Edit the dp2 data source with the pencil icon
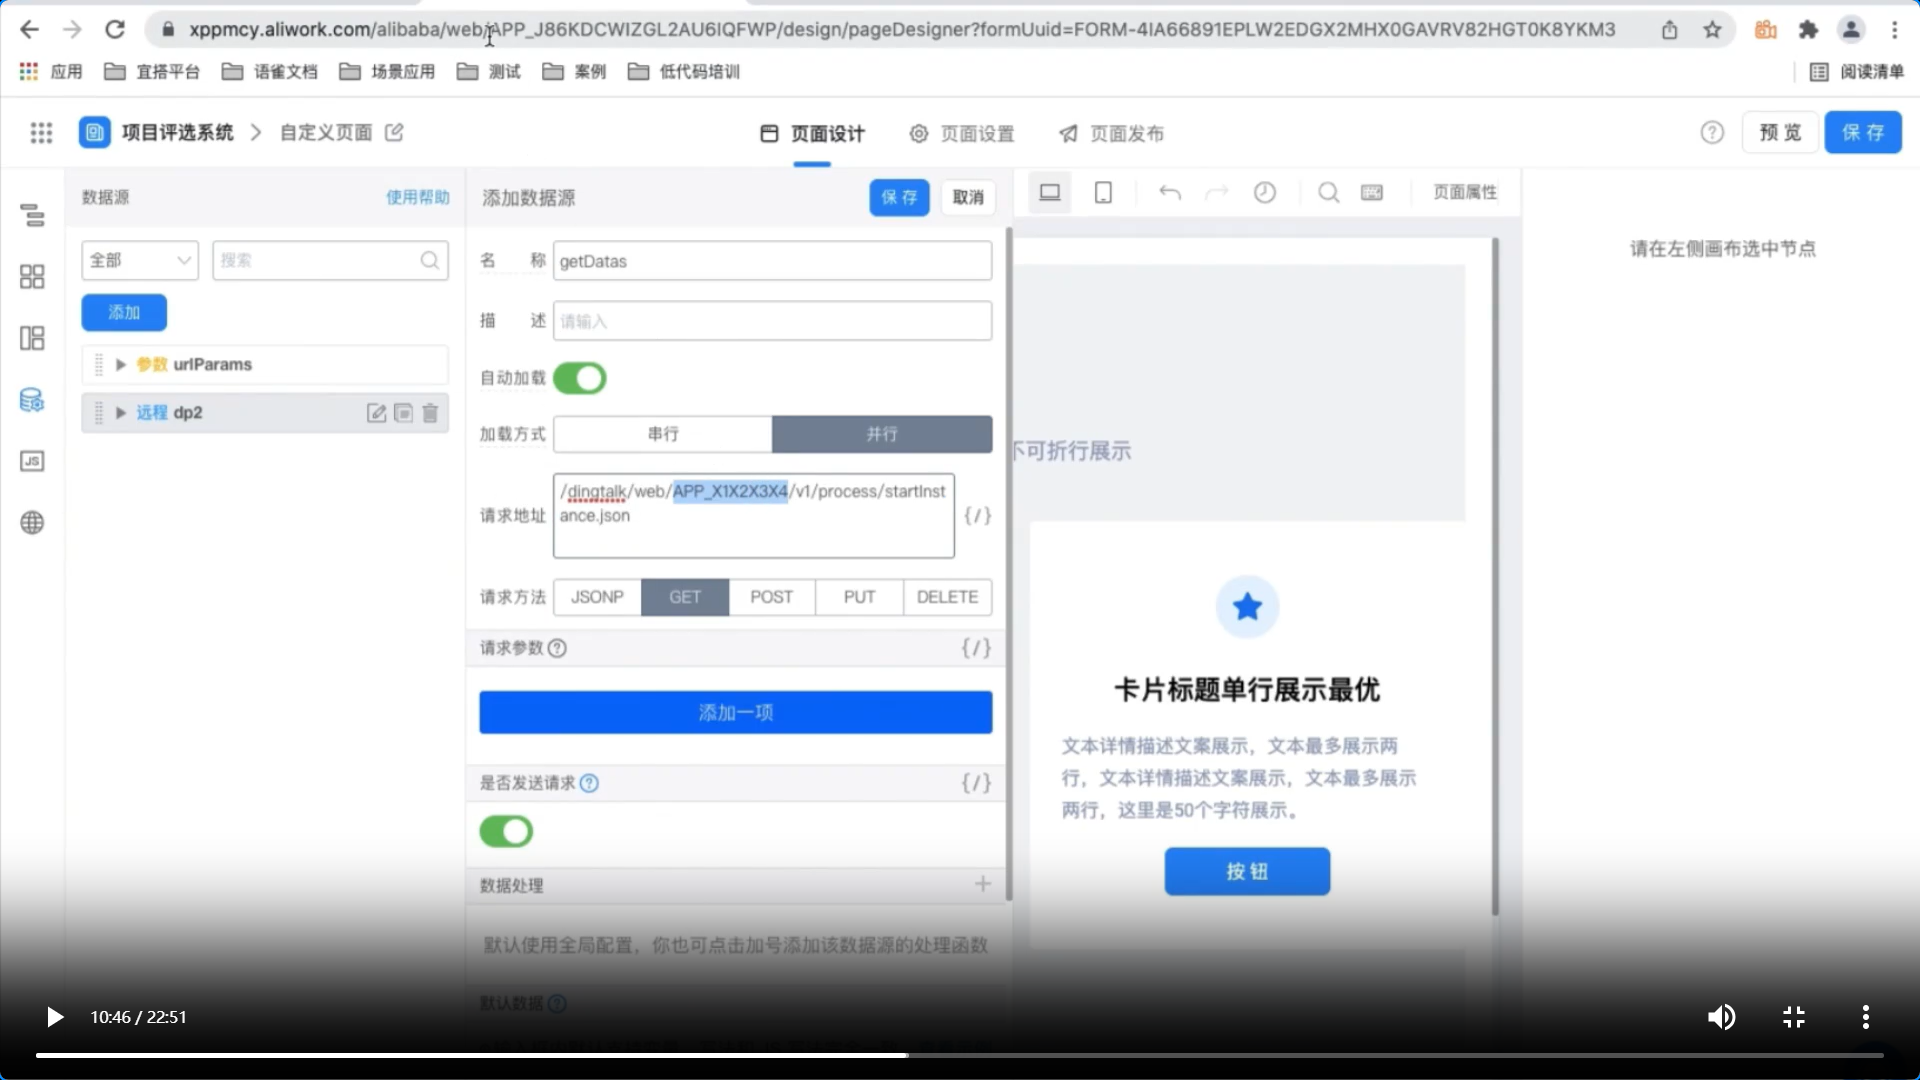 [376, 413]
